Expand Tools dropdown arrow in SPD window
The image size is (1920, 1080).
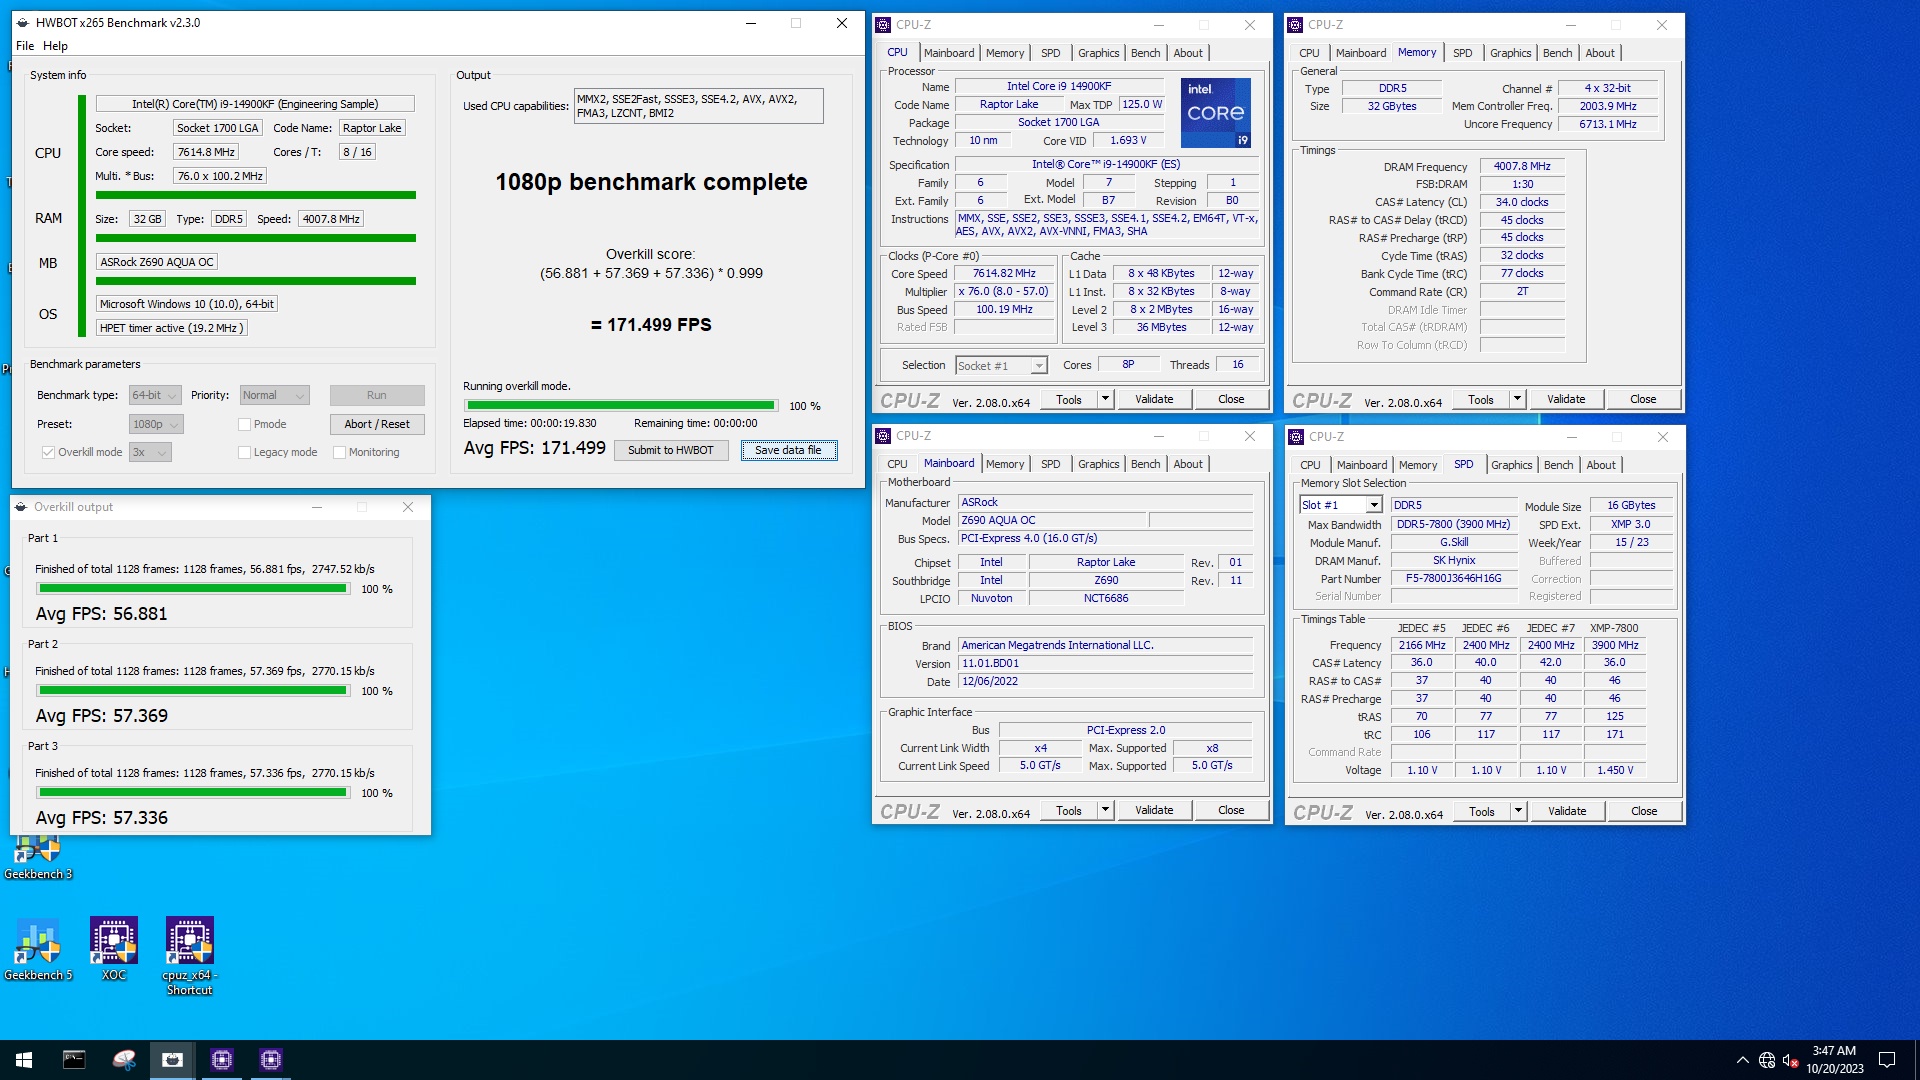click(1518, 811)
